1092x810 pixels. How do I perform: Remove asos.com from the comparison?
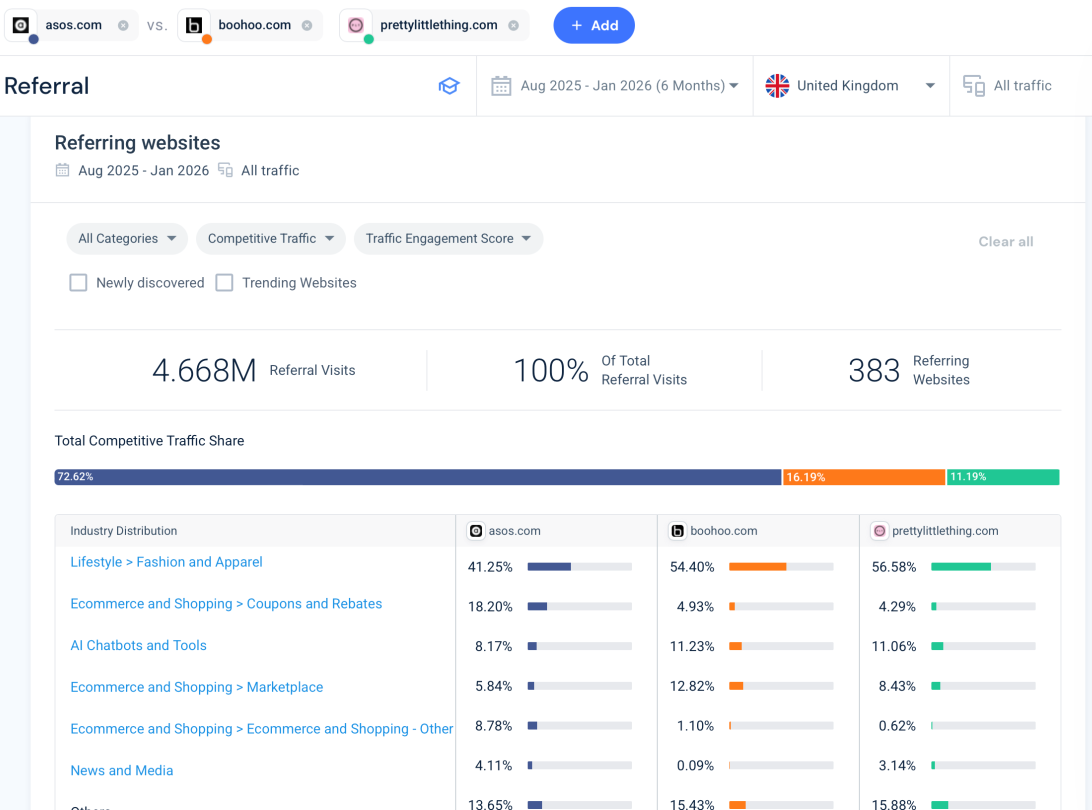pos(123,25)
